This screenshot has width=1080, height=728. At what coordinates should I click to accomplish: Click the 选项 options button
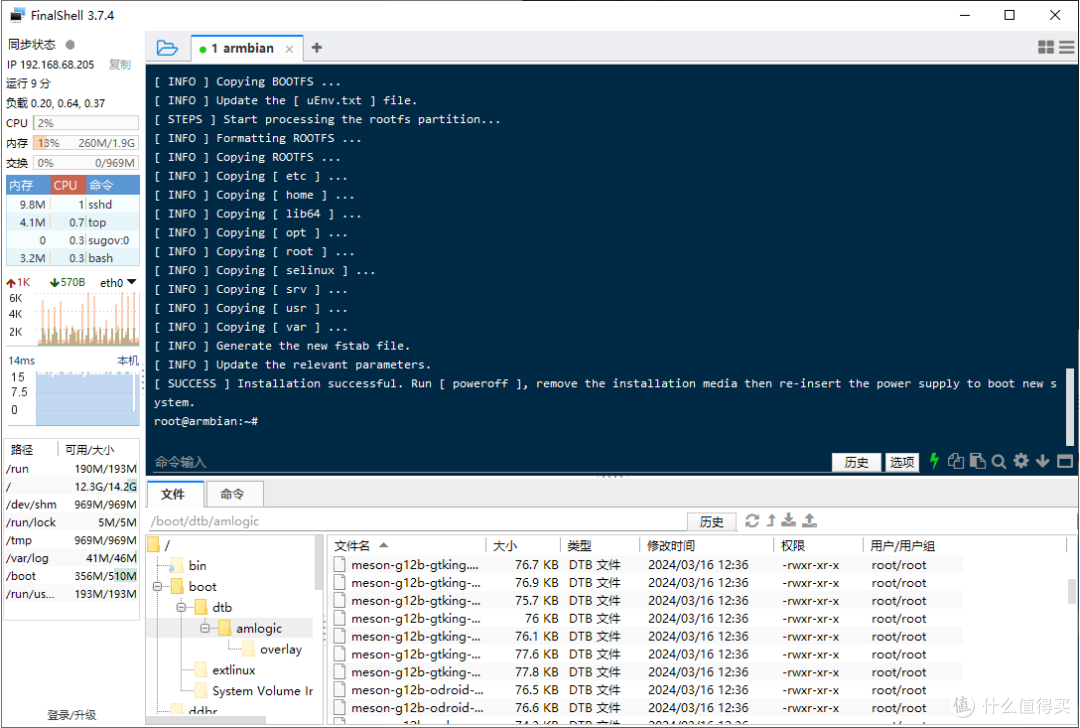902,462
